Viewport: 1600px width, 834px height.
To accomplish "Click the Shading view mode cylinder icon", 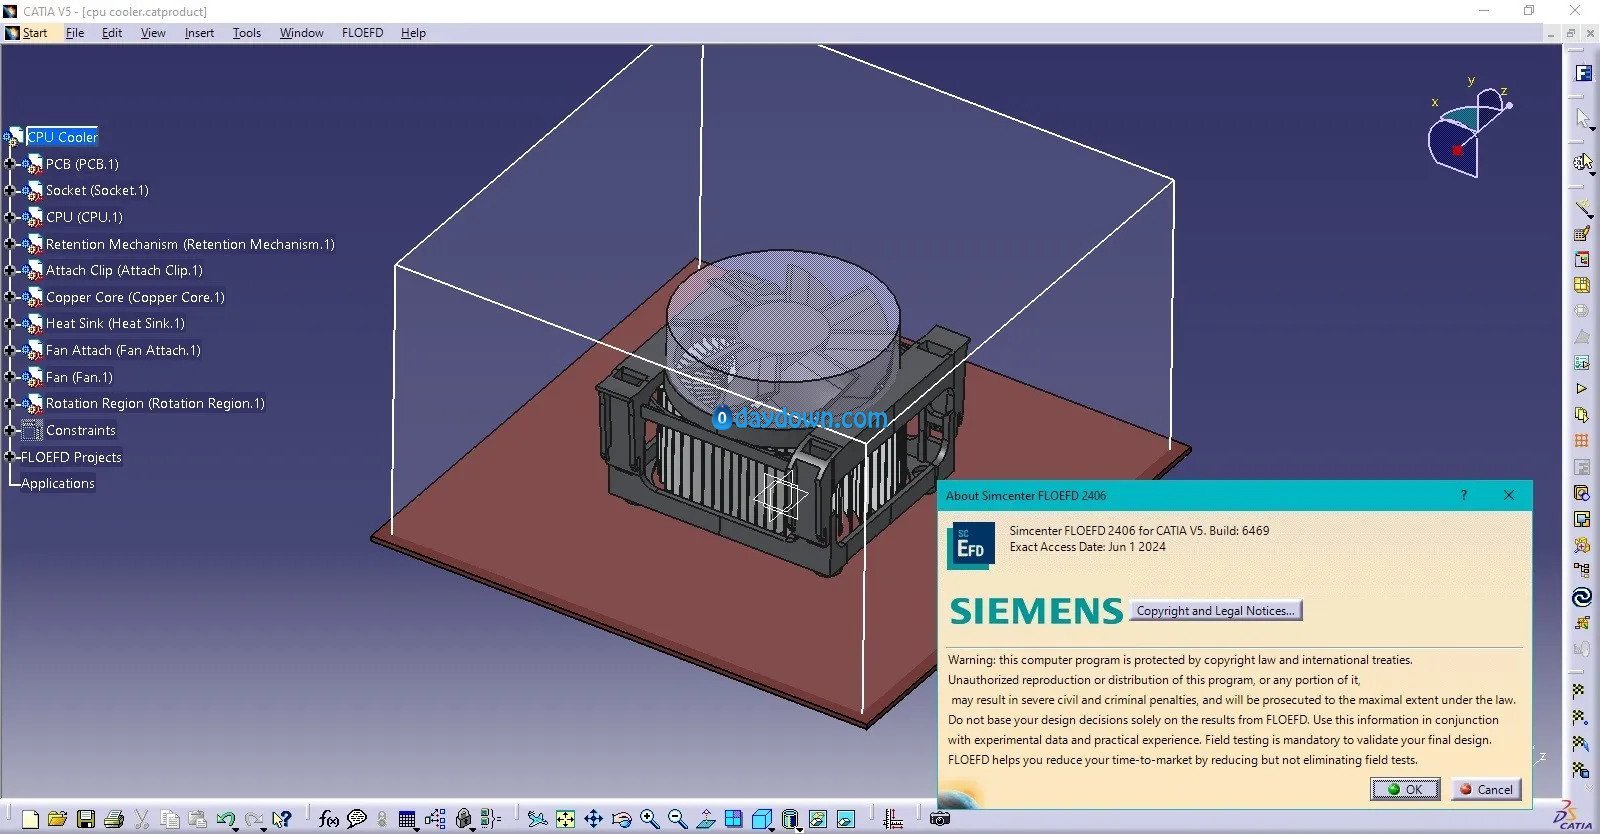I will pyautogui.click(x=789, y=819).
